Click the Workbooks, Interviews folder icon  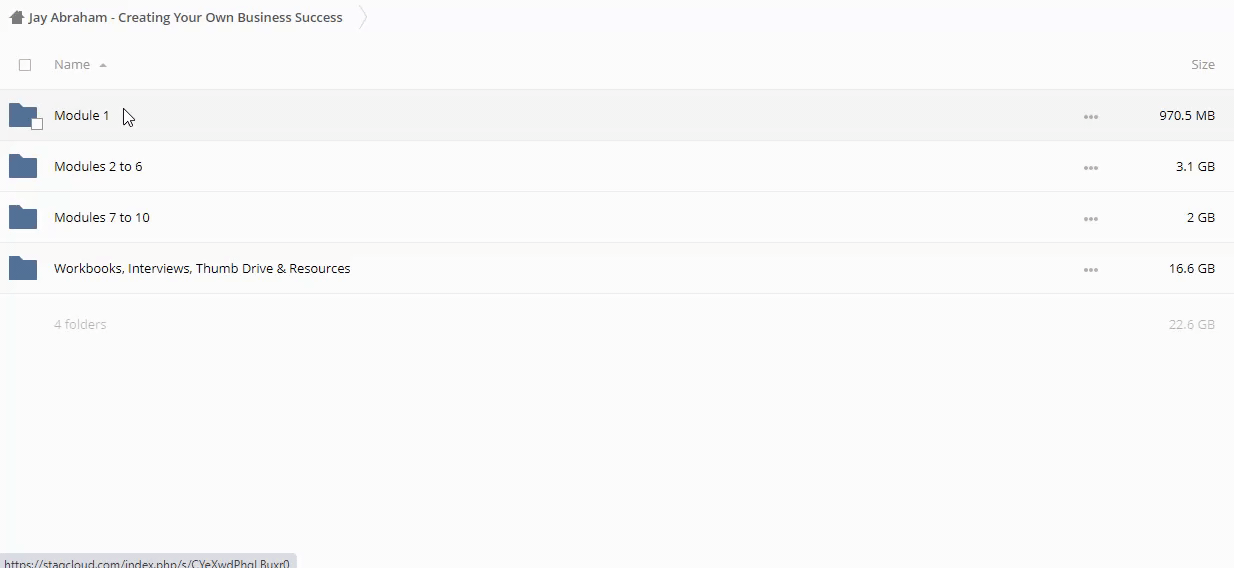tap(23, 268)
